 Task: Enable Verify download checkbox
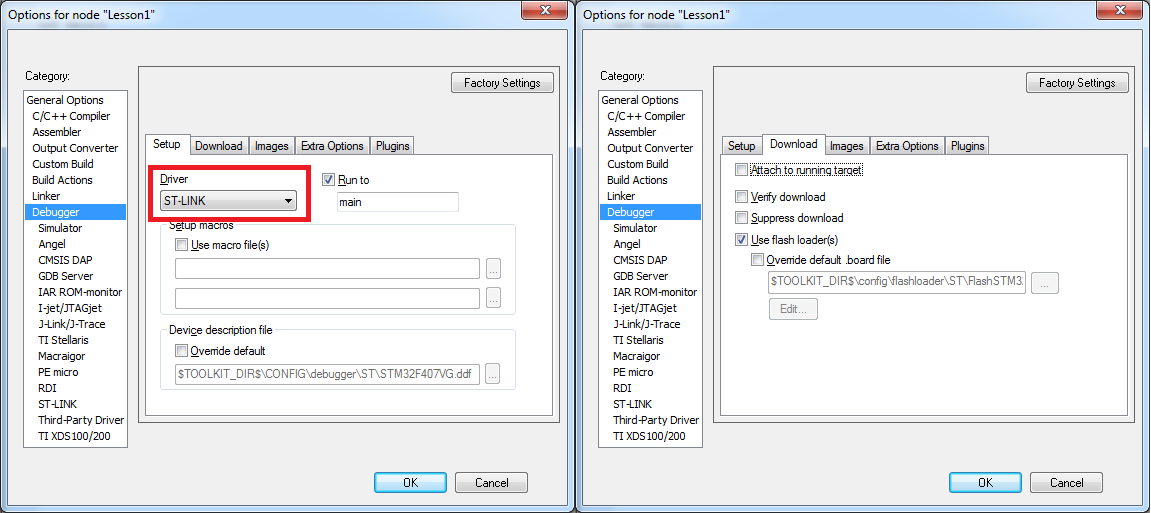pos(741,197)
